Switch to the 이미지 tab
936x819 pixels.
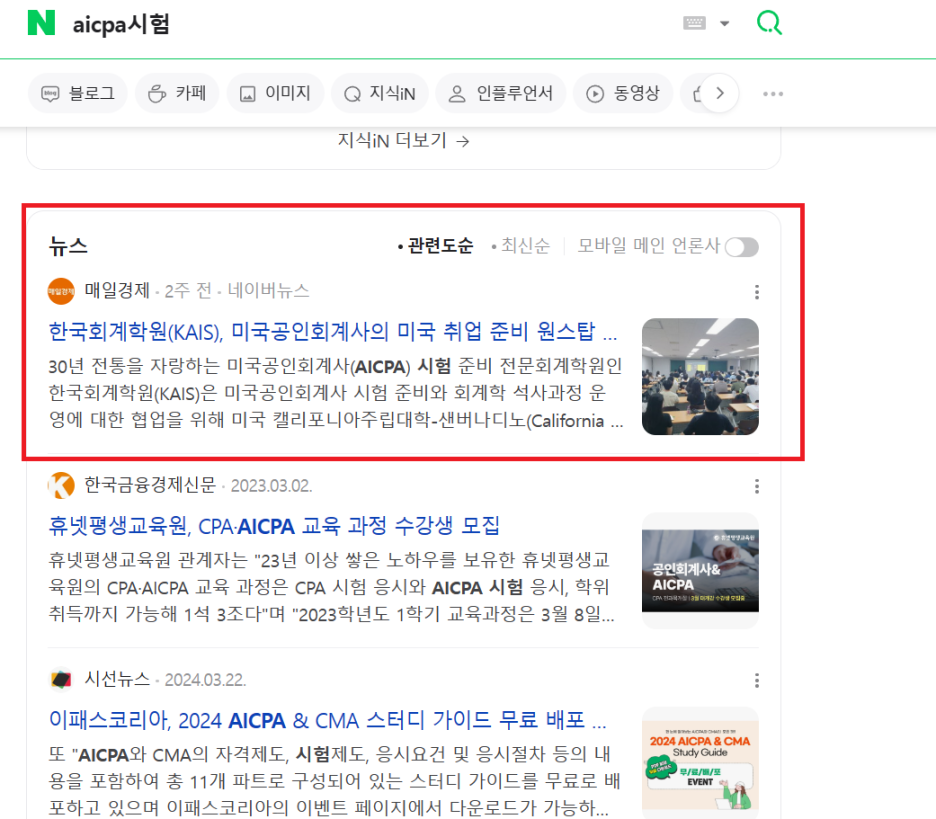pyautogui.click(x=275, y=93)
